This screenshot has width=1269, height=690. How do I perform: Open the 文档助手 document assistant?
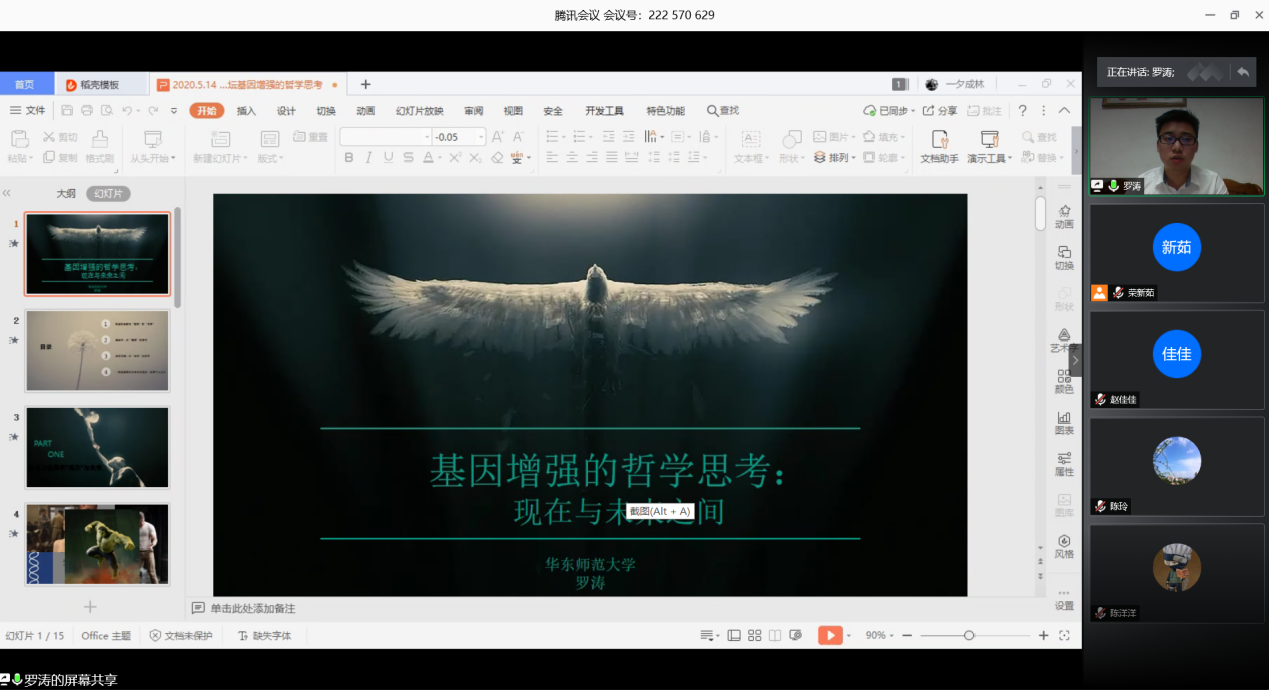pyautogui.click(x=939, y=147)
